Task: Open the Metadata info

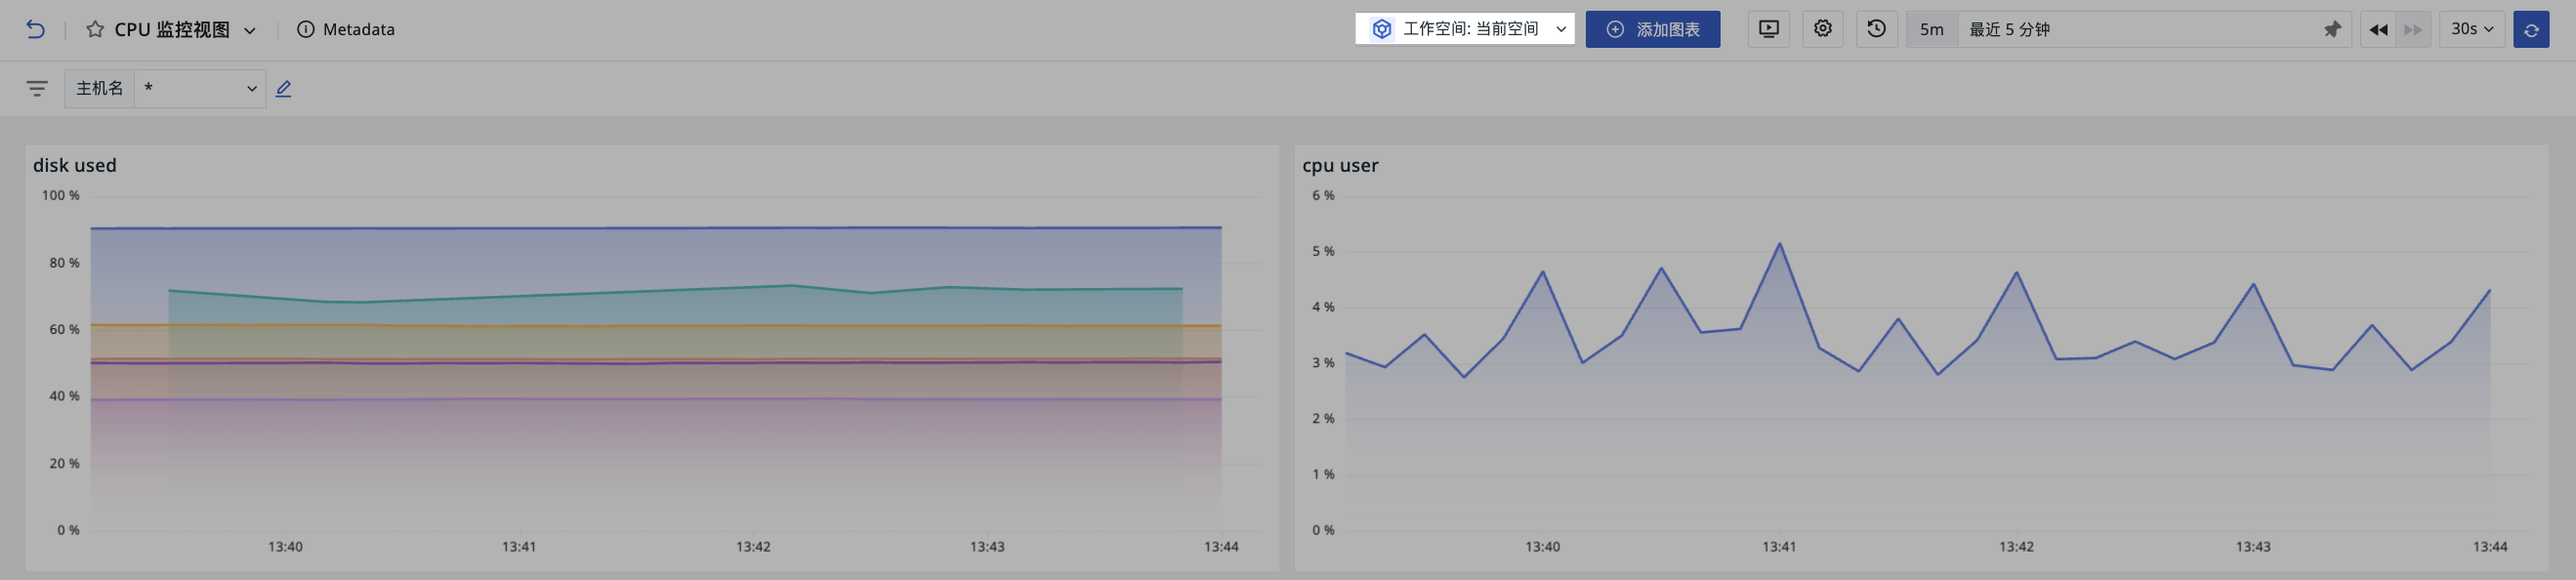Action: 346,30
